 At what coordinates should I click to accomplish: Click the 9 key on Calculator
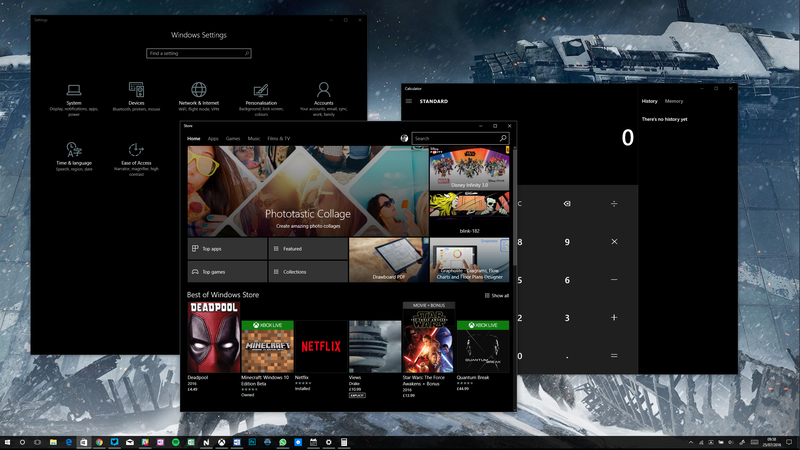(x=567, y=242)
